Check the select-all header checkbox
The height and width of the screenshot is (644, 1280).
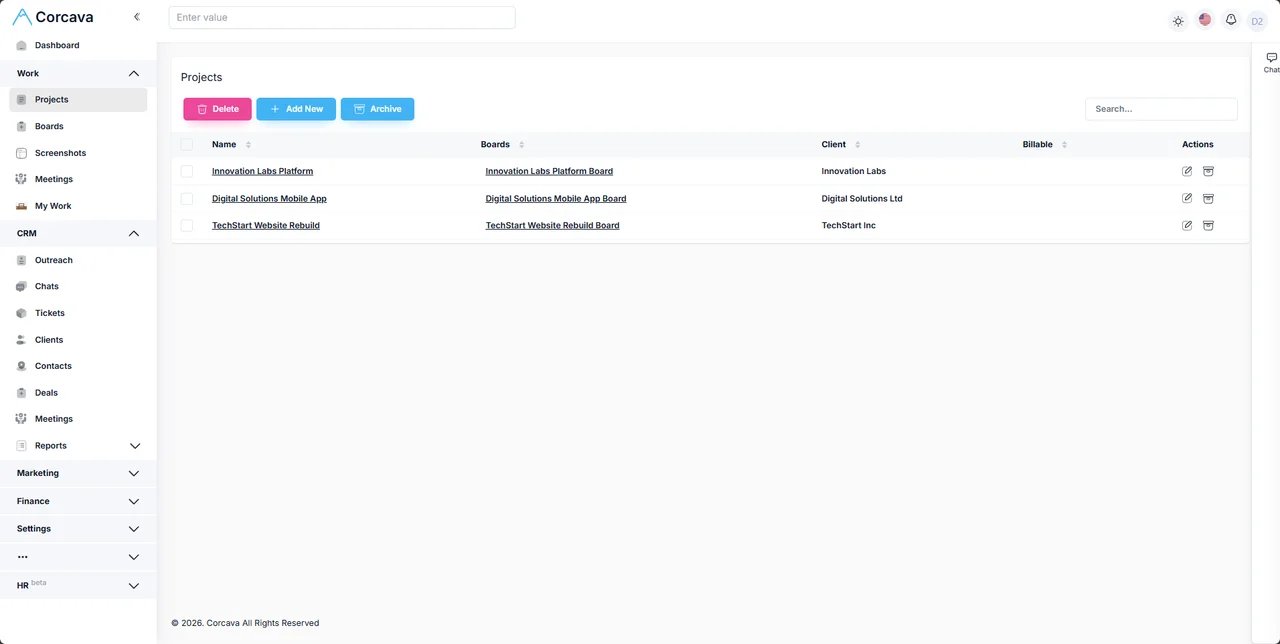(x=187, y=145)
